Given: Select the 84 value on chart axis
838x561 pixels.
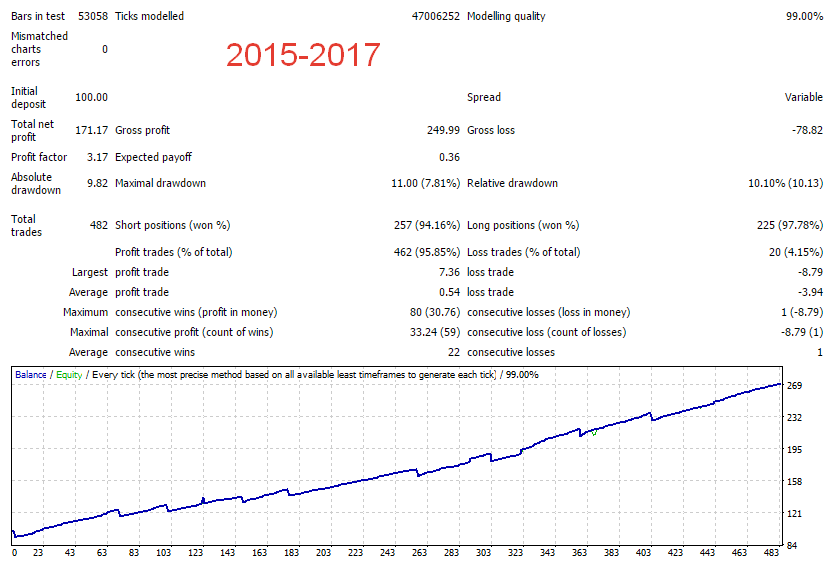Looking at the screenshot, I should point(792,546).
